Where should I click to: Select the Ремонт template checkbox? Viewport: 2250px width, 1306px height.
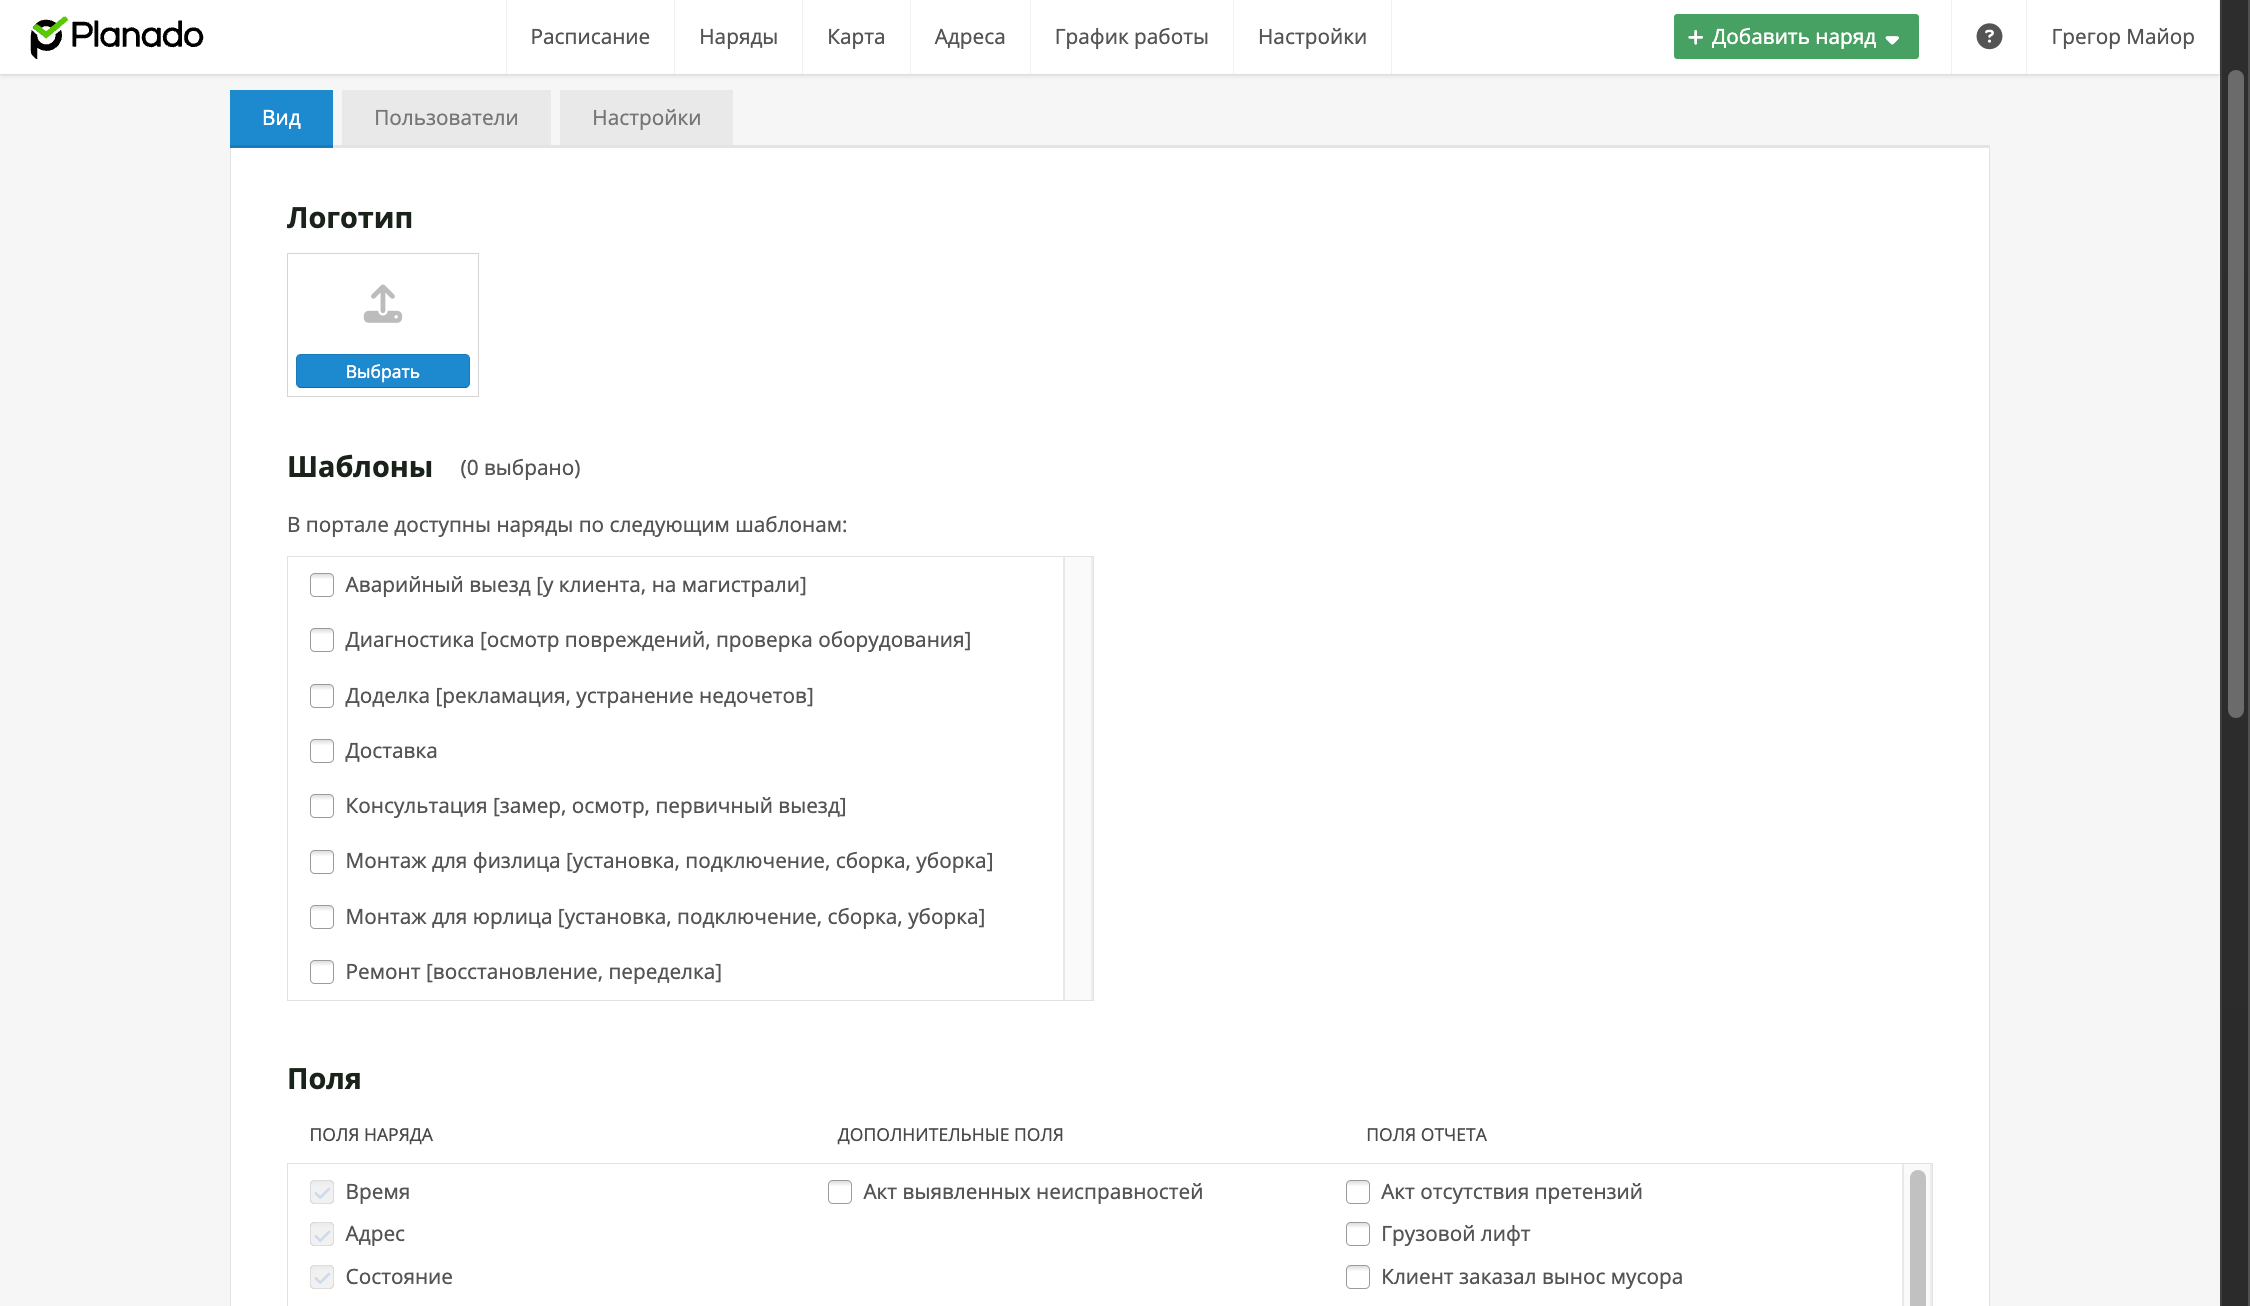(x=322, y=972)
